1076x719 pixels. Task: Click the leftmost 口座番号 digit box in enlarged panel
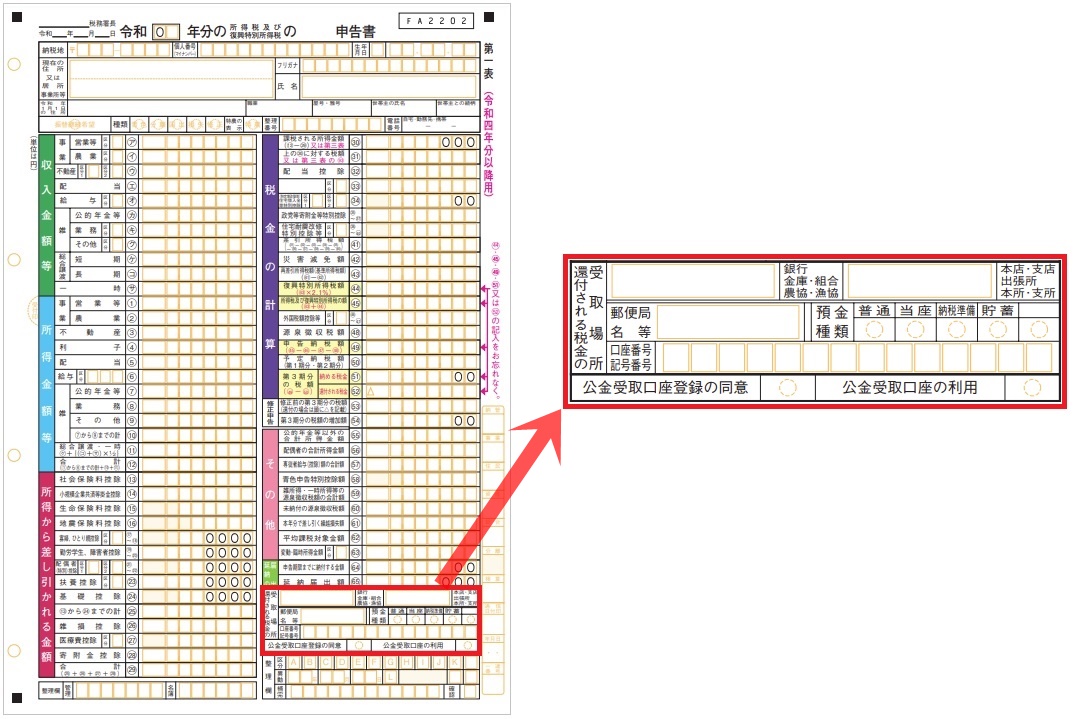click(676, 357)
